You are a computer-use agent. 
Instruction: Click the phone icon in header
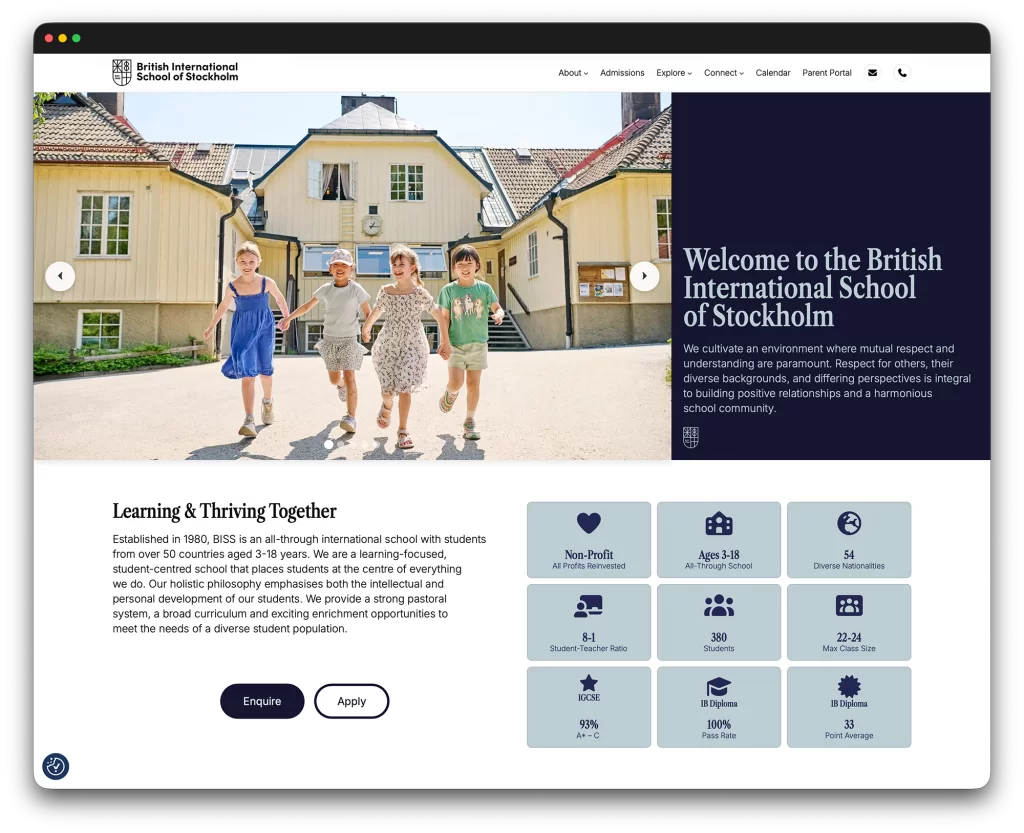click(902, 73)
